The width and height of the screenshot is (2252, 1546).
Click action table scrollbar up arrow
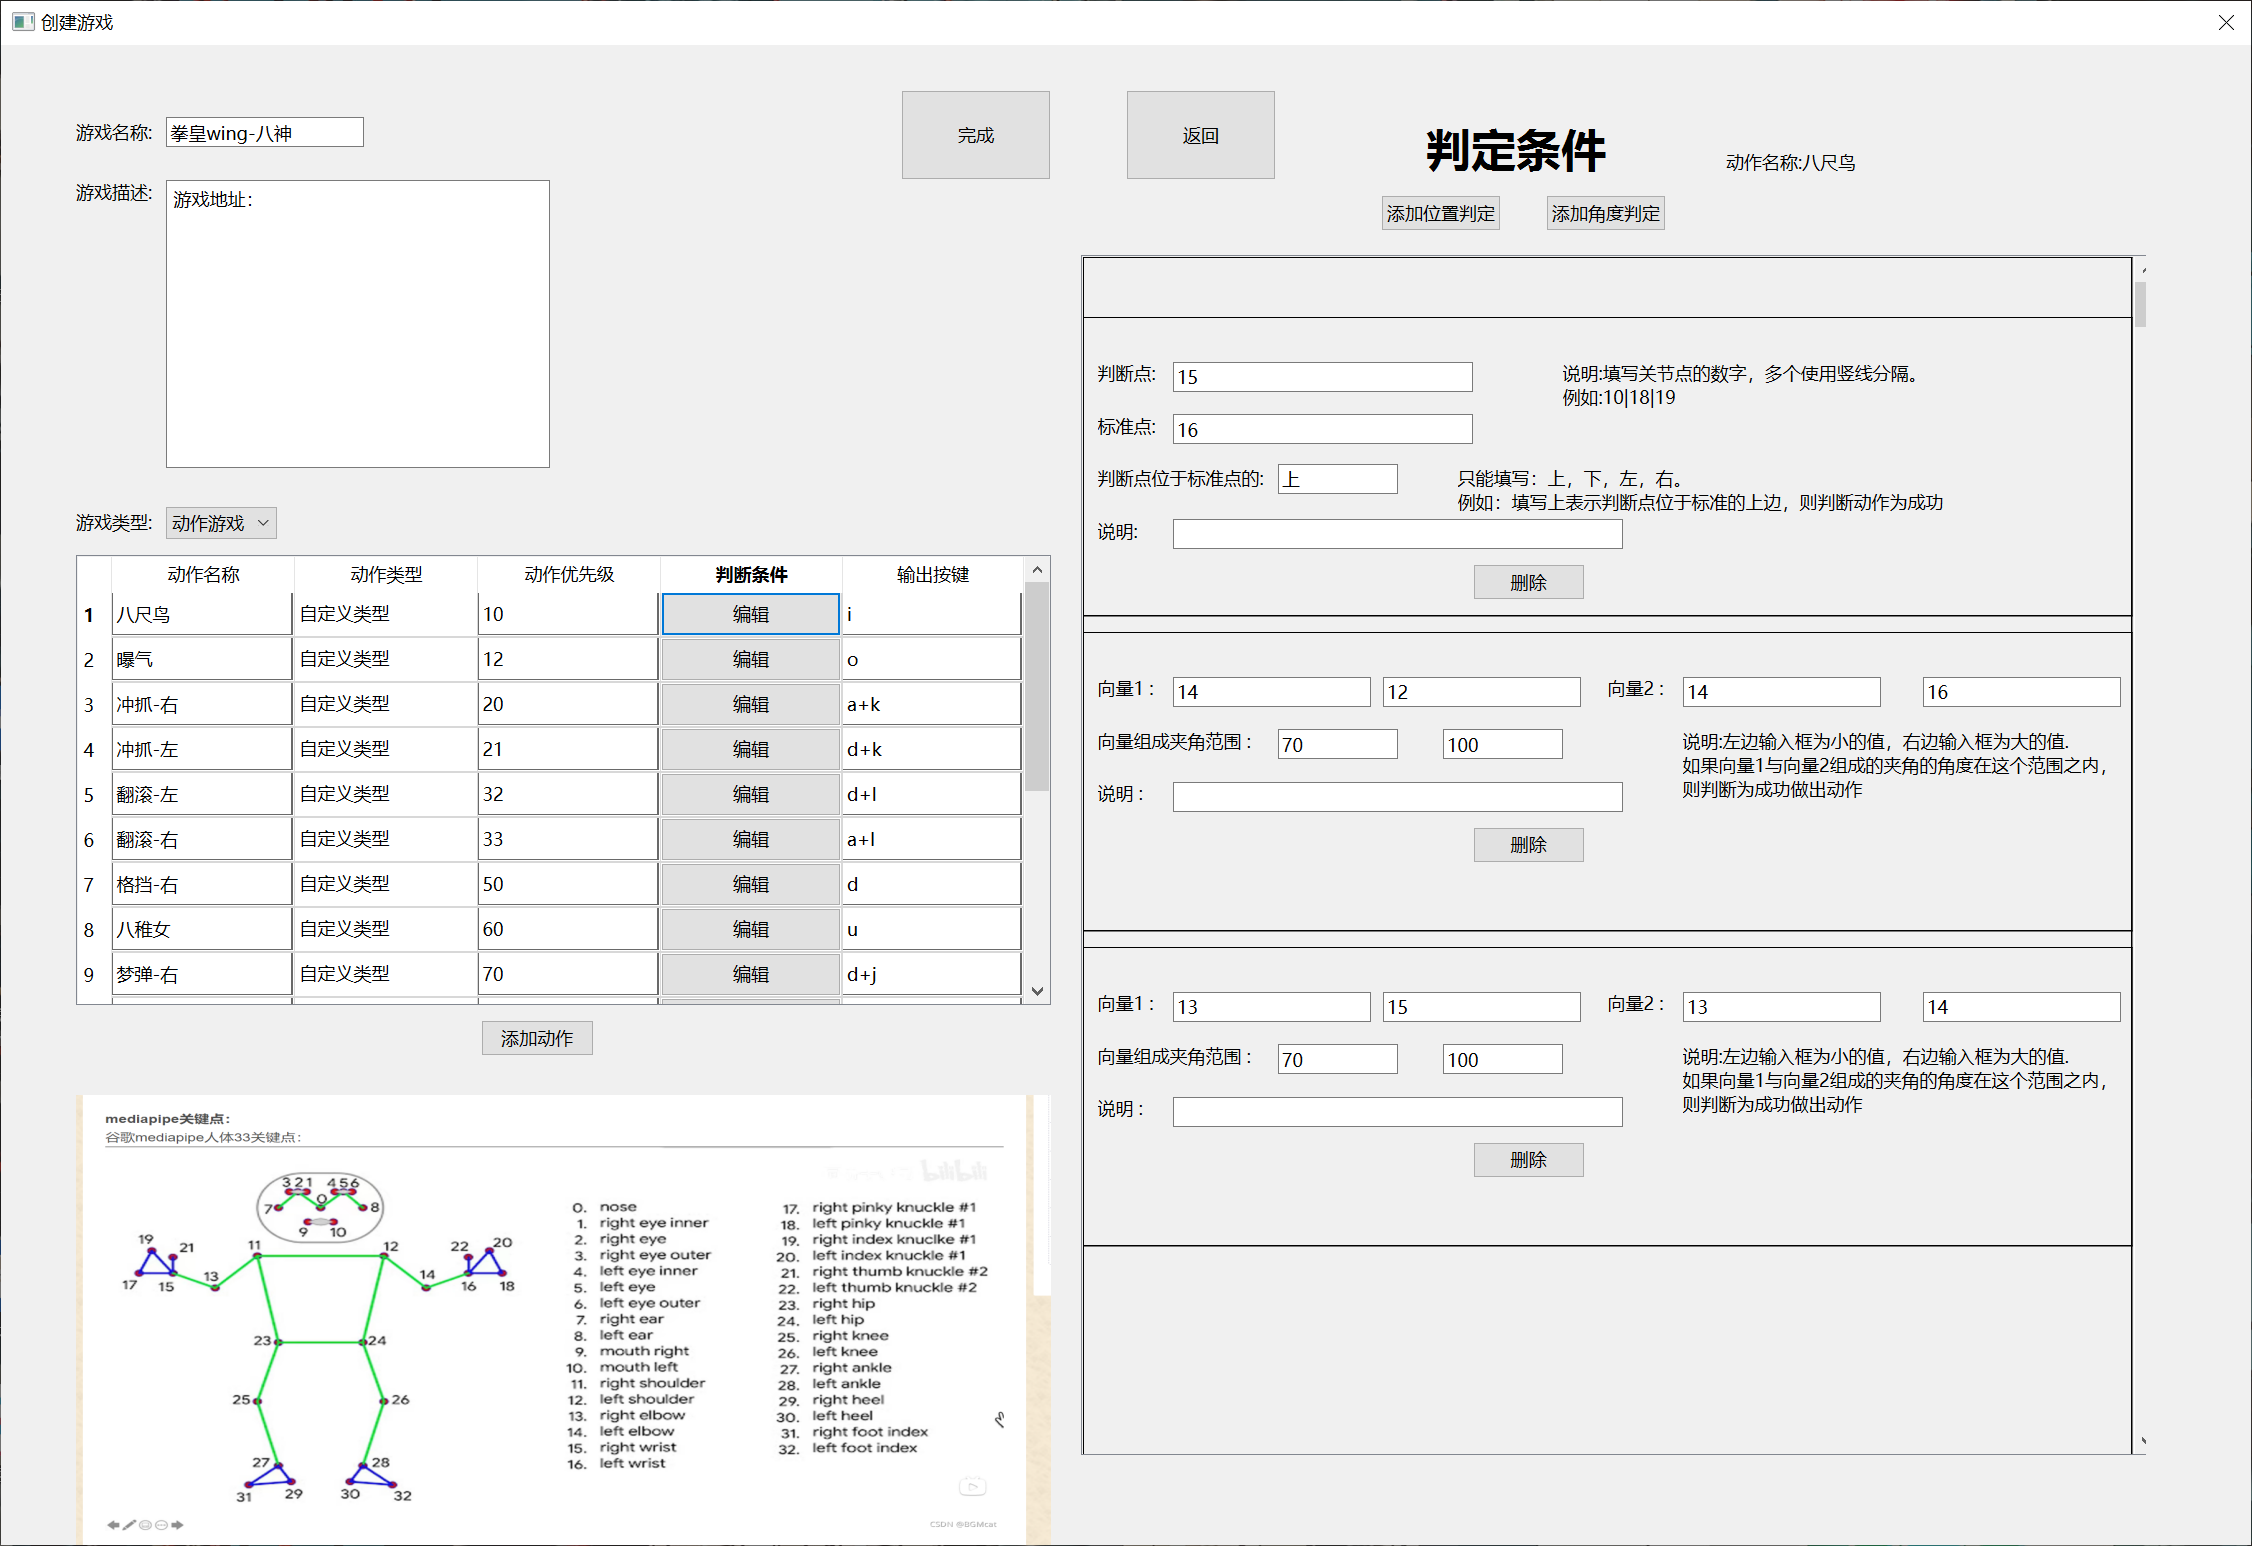click(x=1037, y=569)
